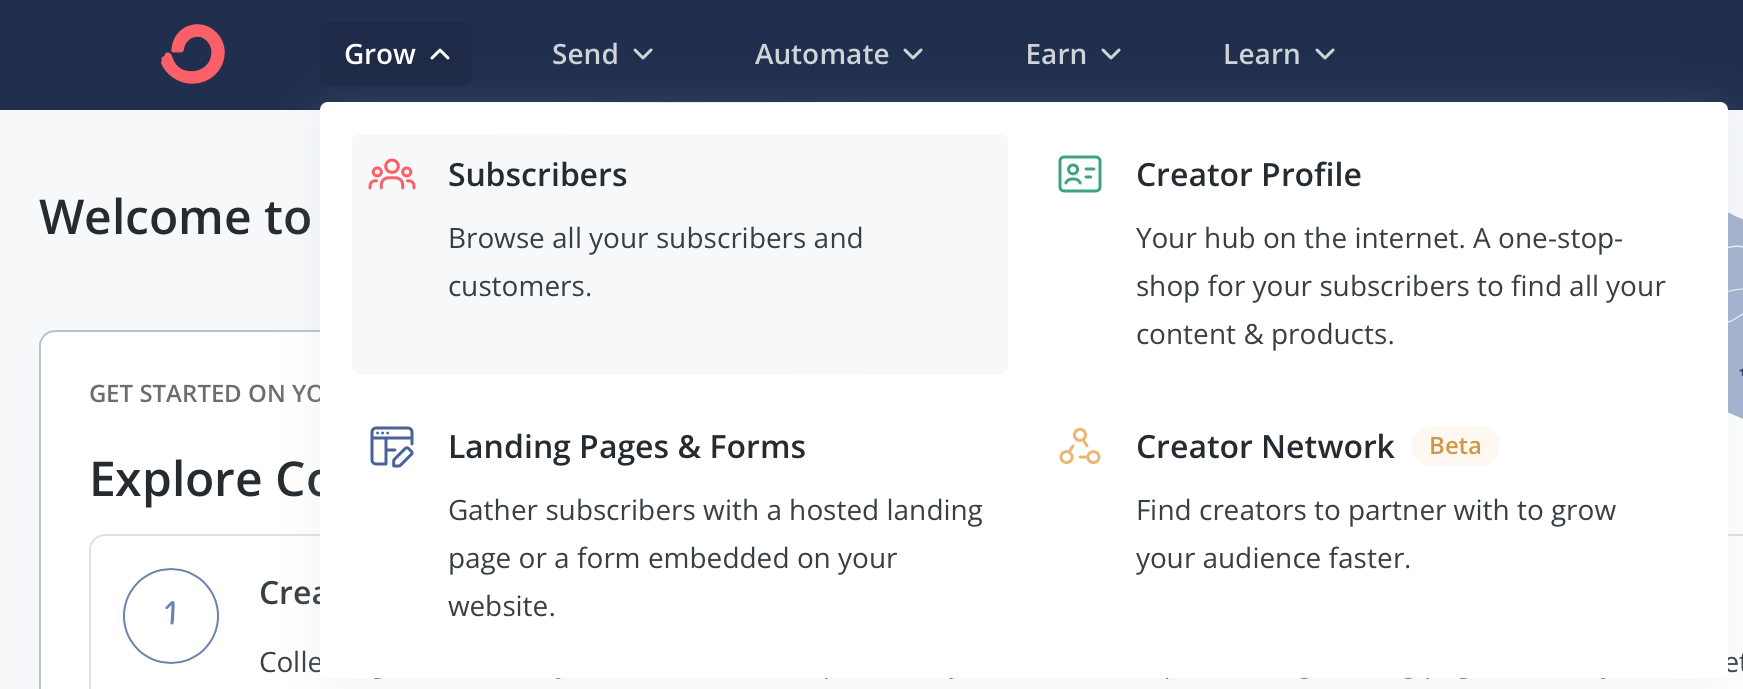Open the Subscribers heading link
This screenshot has height=689, width=1743.
(x=538, y=175)
